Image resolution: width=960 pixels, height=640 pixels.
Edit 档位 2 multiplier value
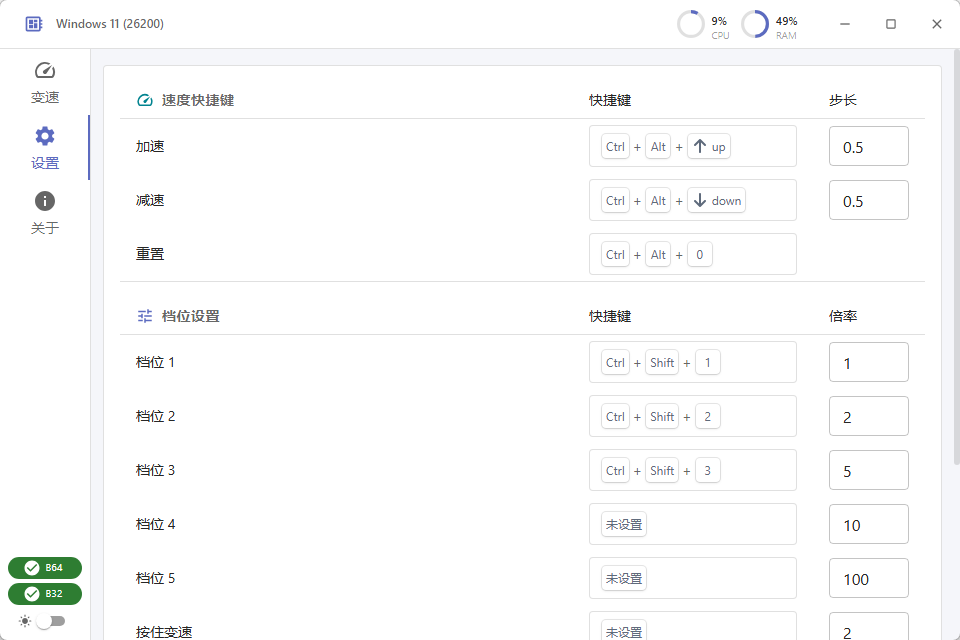coord(868,416)
